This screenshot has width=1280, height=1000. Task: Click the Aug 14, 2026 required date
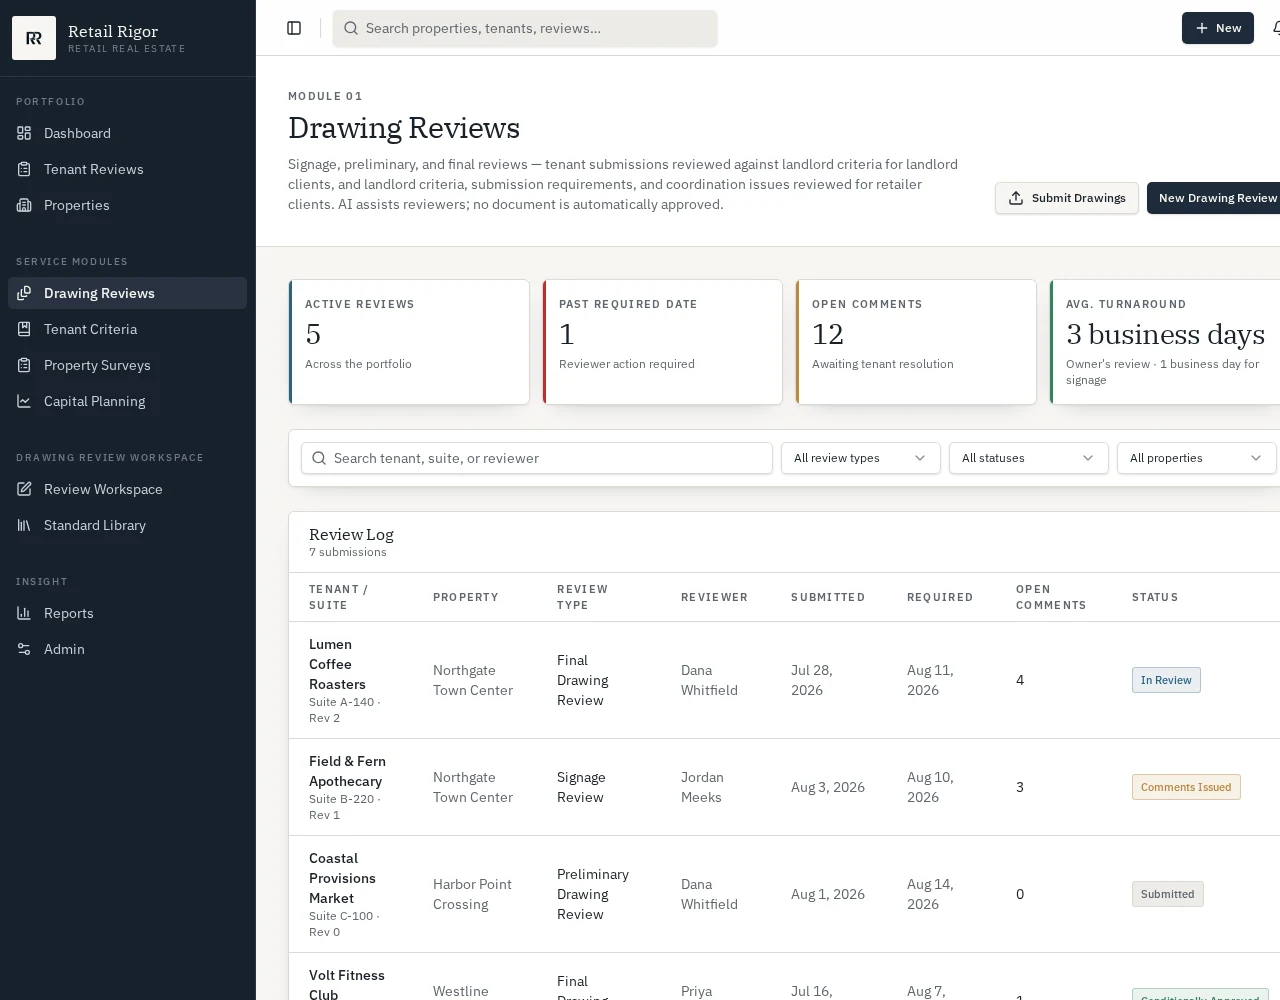pyautogui.click(x=930, y=894)
